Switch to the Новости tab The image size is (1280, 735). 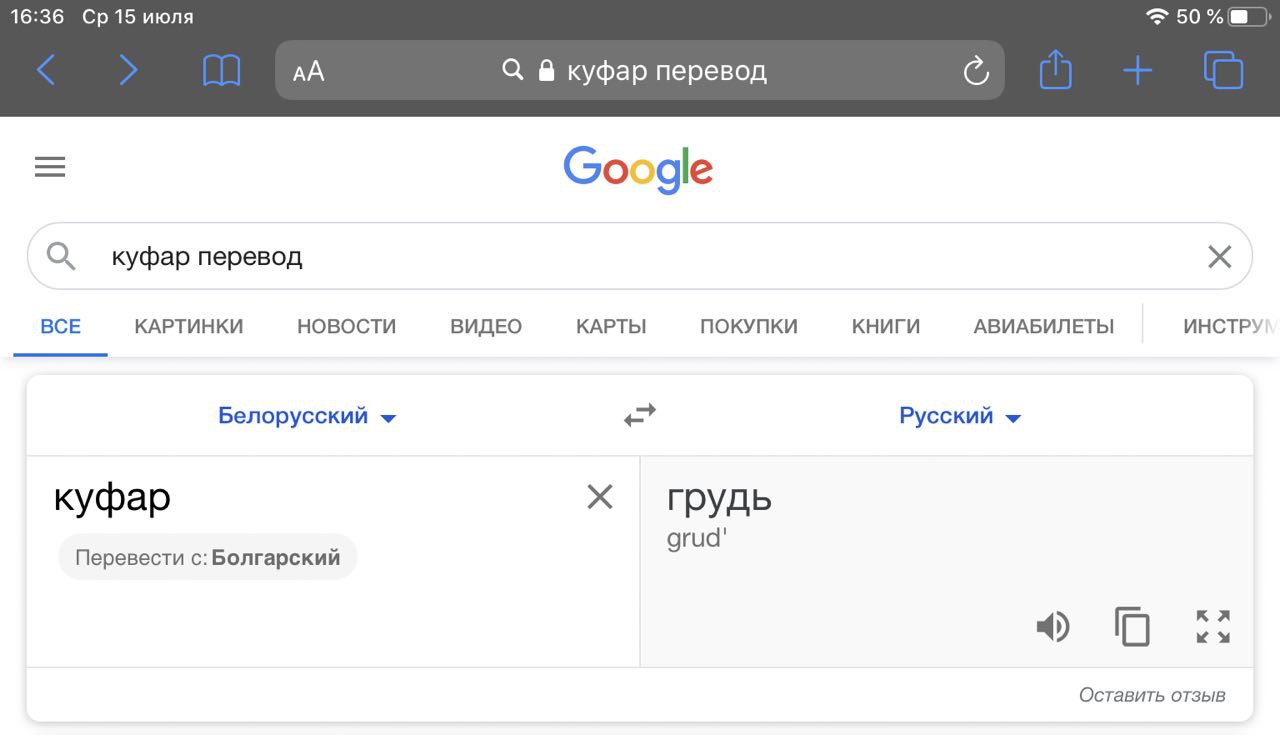coord(347,326)
